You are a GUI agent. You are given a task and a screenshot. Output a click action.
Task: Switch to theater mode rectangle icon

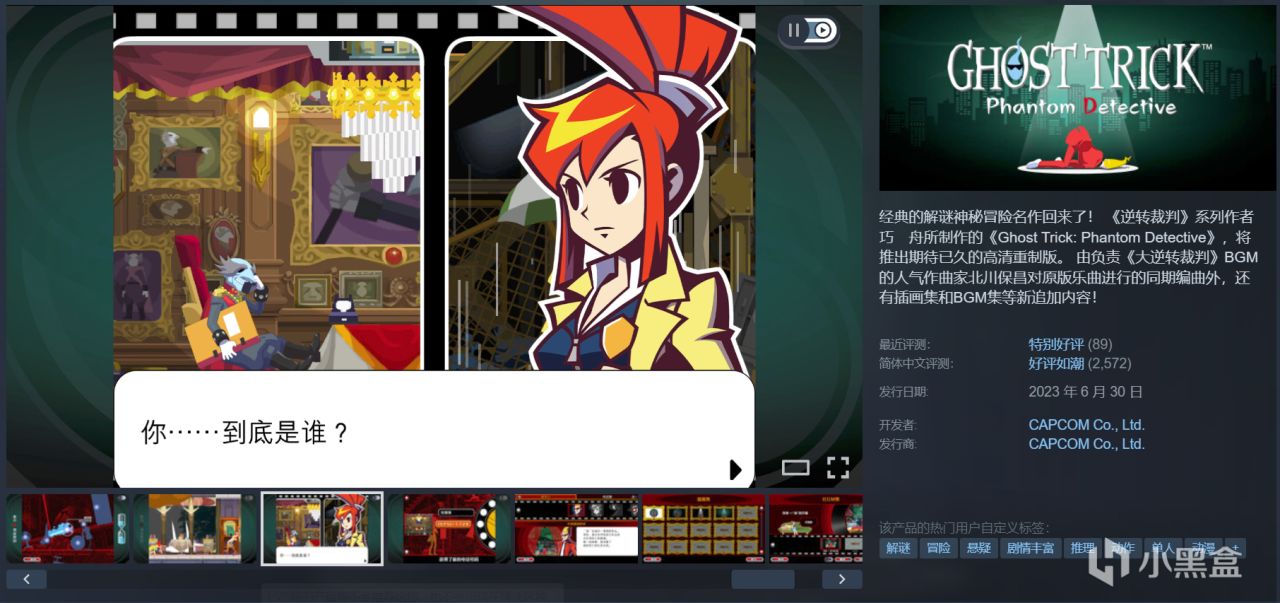pyautogui.click(x=795, y=467)
